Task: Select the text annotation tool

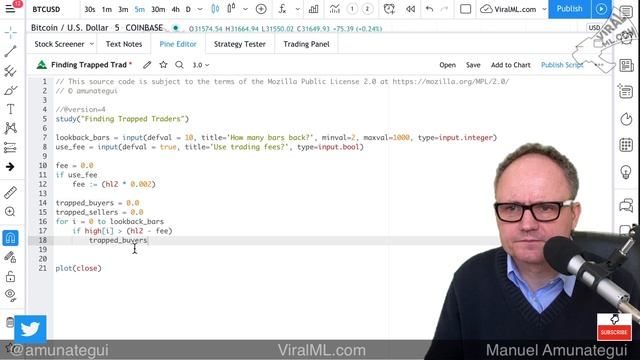Action: pyautogui.click(x=10, y=109)
